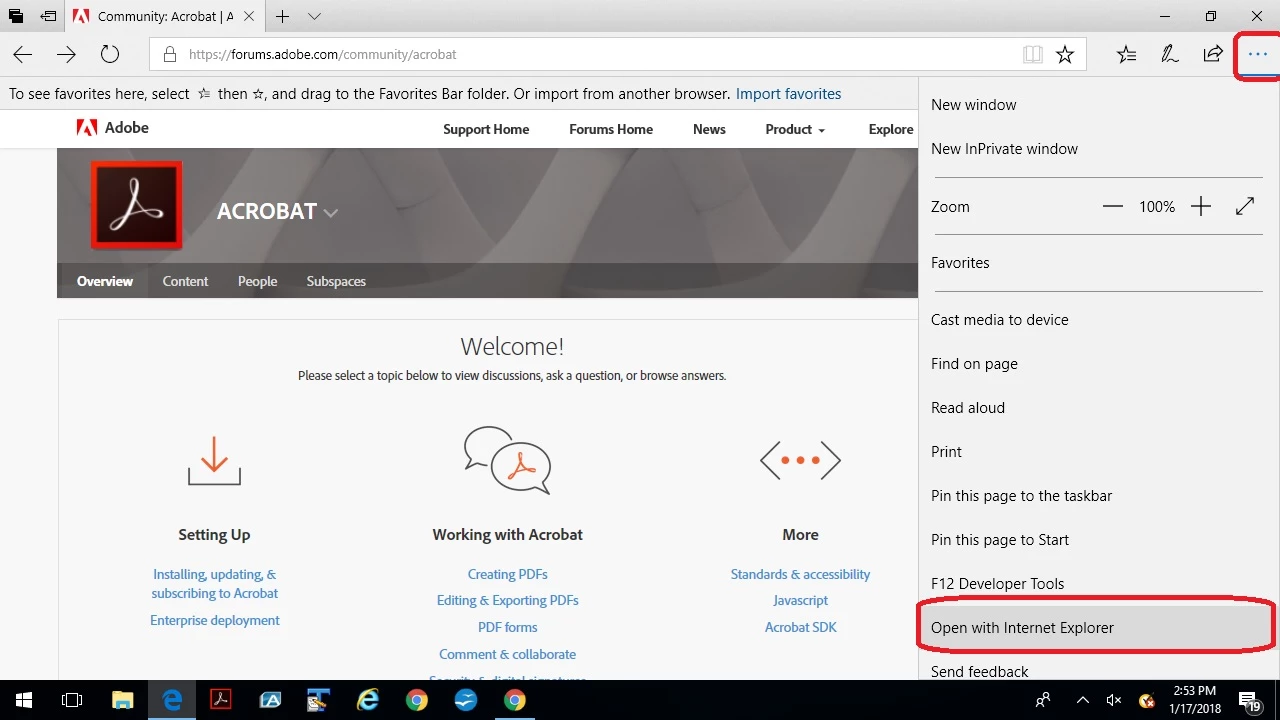
Task: Zoom out with the minus button
Action: 1113,207
